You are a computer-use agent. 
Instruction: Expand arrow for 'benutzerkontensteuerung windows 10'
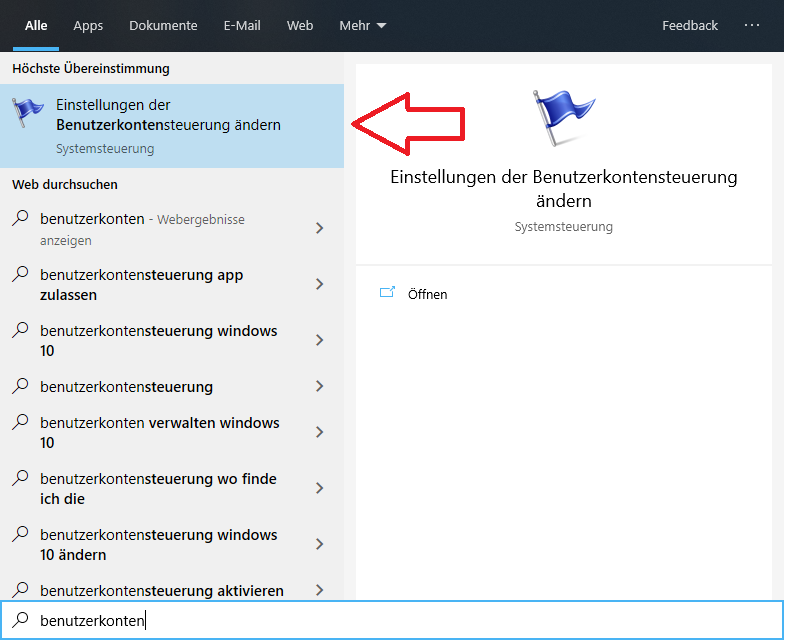(320, 340)
